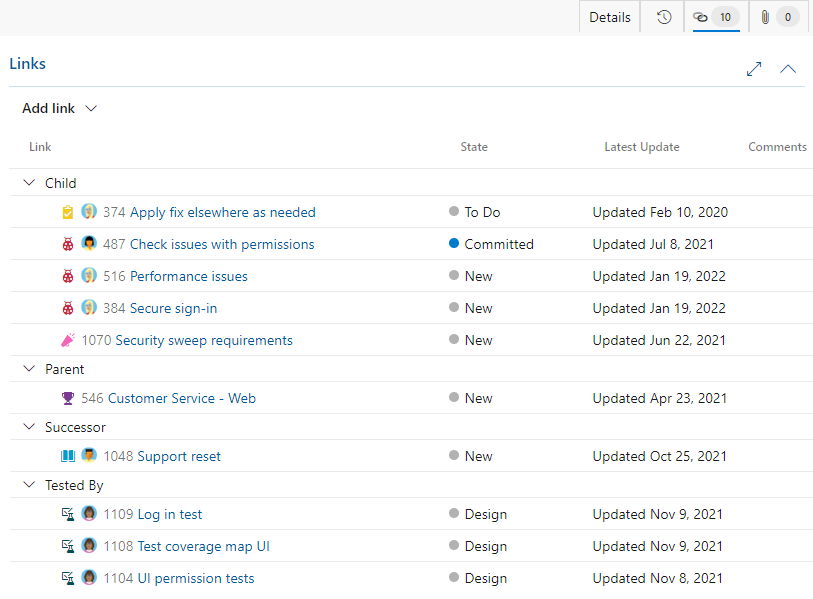This screenshot has width=813, height=599.
Task: Switch to the Details tab
Action: [609, 16]
